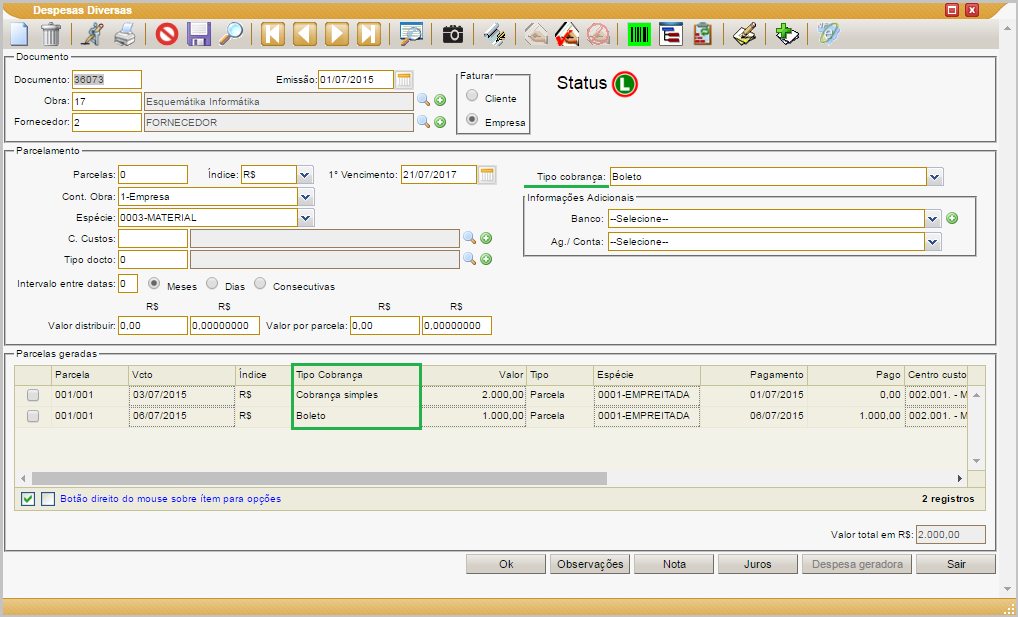
Task: Open the Observações dialog
Action: (590, 564)
